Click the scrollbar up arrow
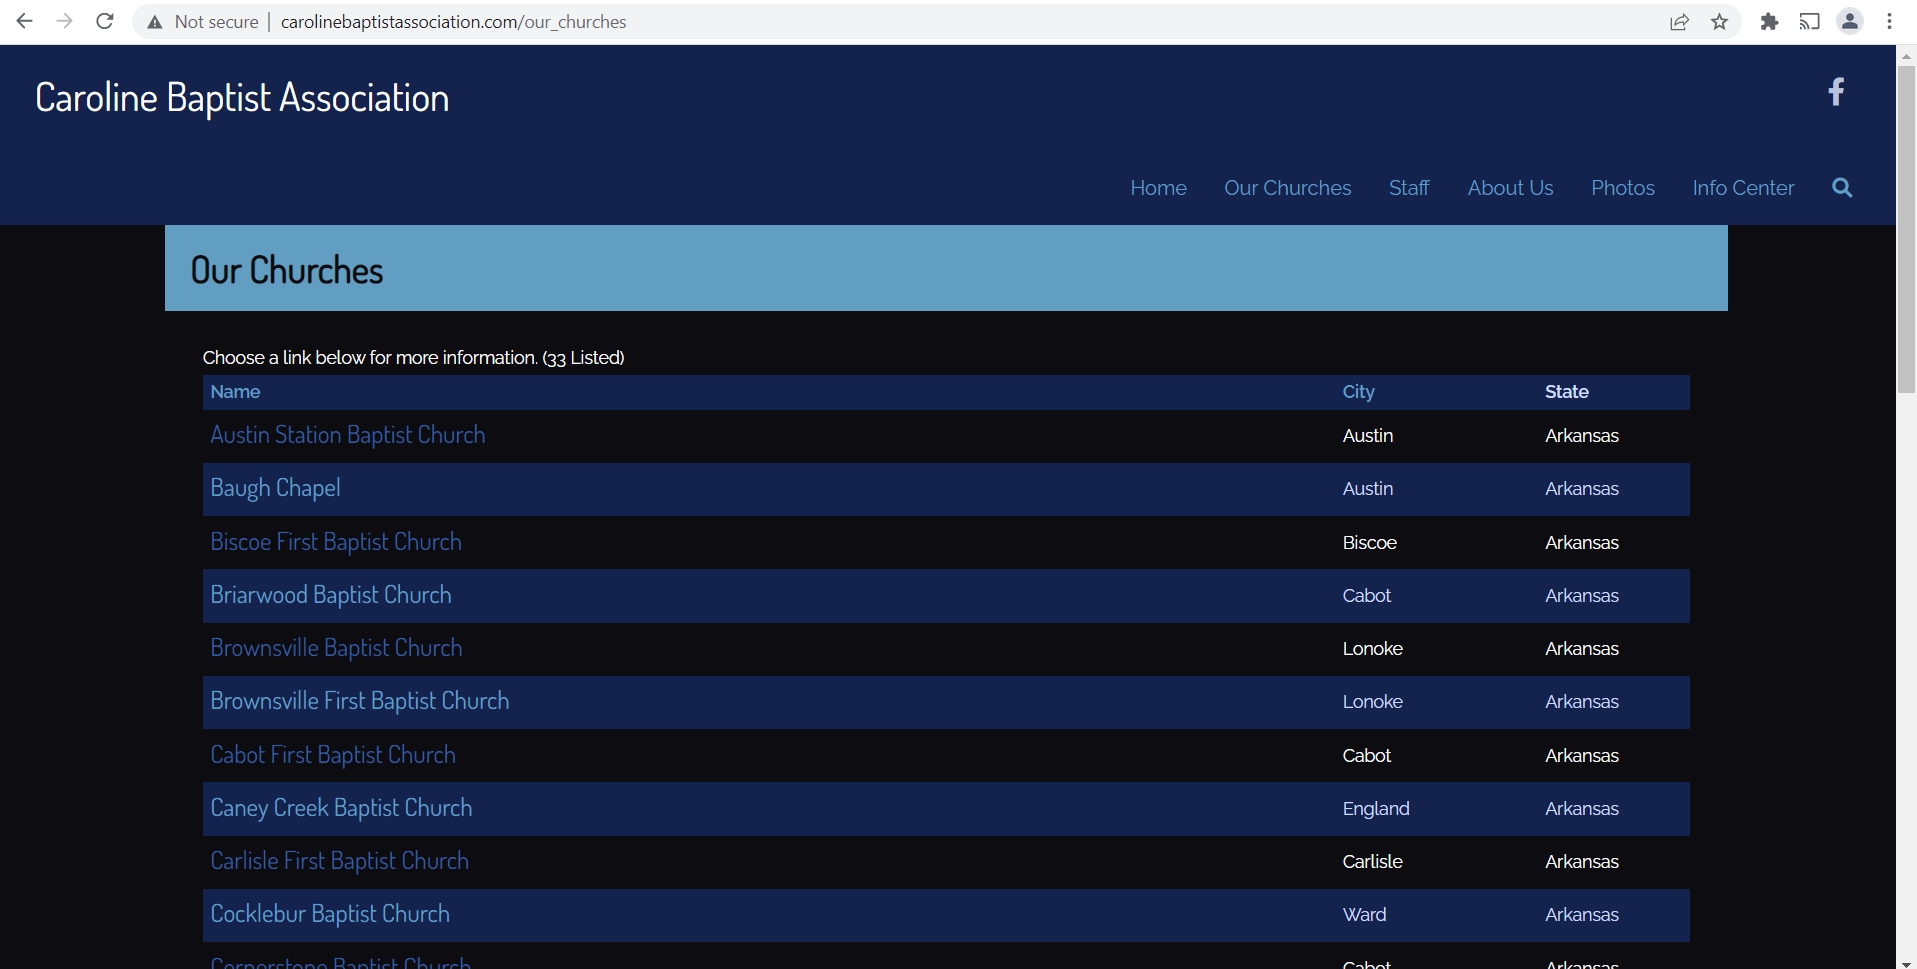 click(x=1906, y=55)
